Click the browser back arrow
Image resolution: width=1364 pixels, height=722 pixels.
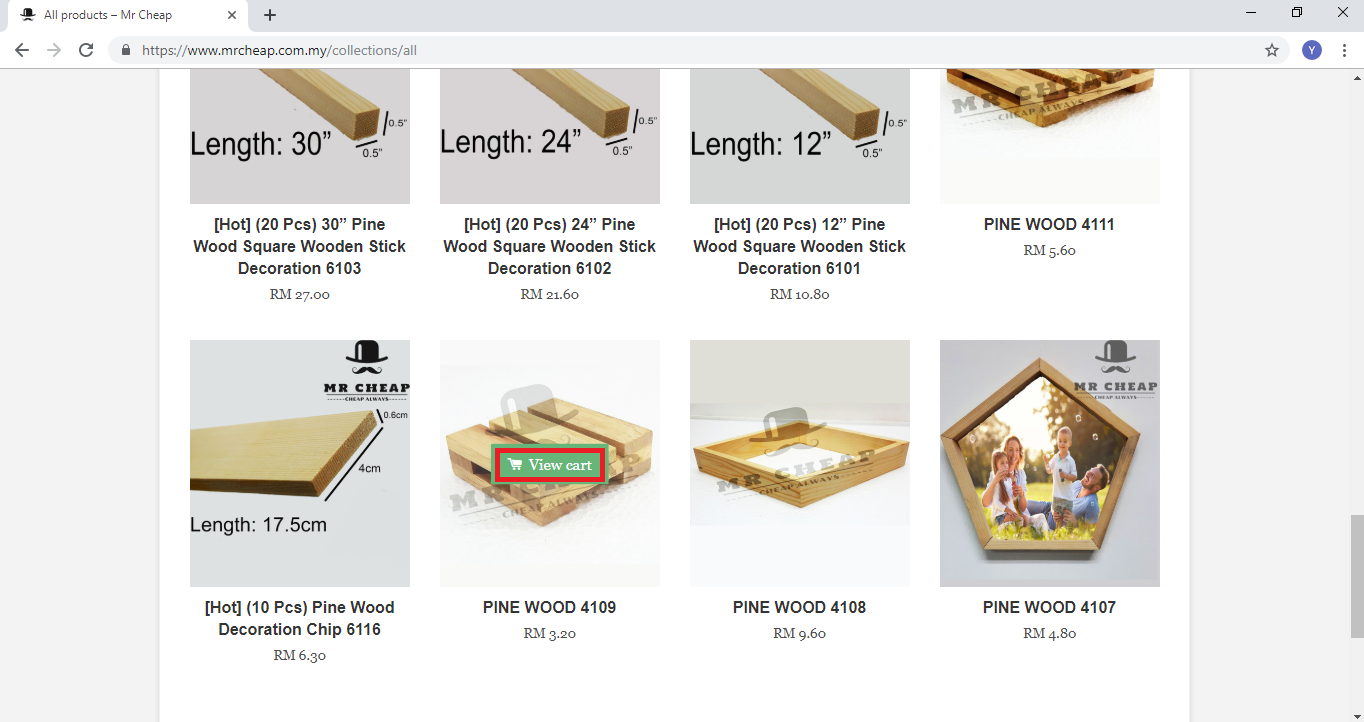pyautogui.click(x=22, y=50)
